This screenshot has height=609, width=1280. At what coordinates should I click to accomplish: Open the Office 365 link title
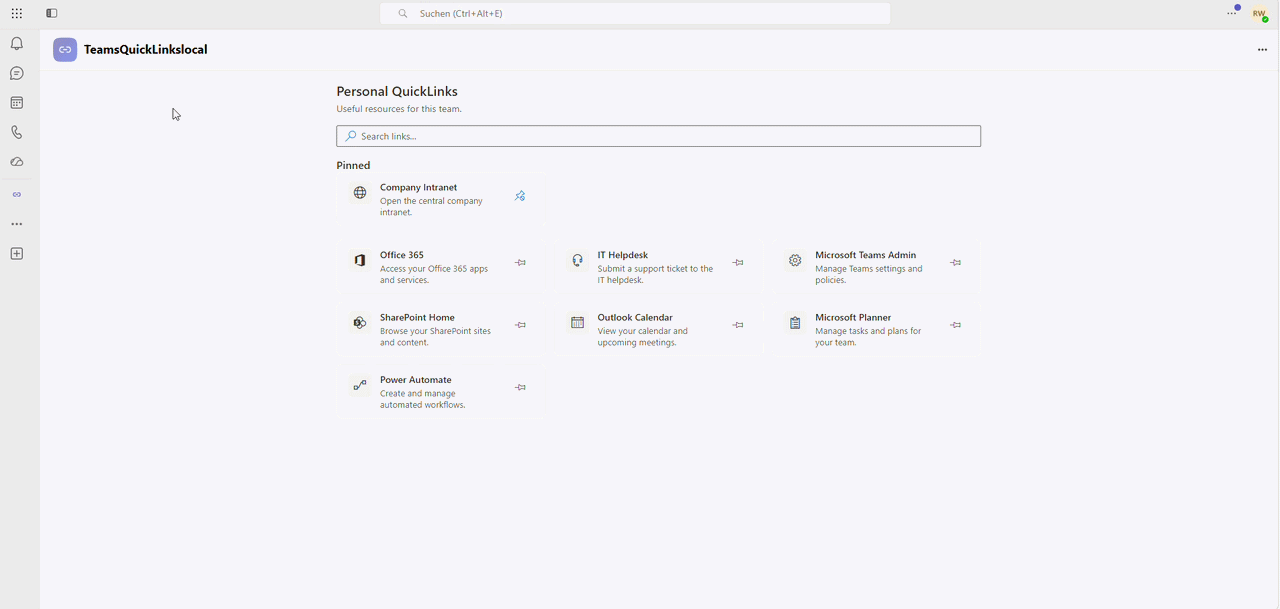402,255
